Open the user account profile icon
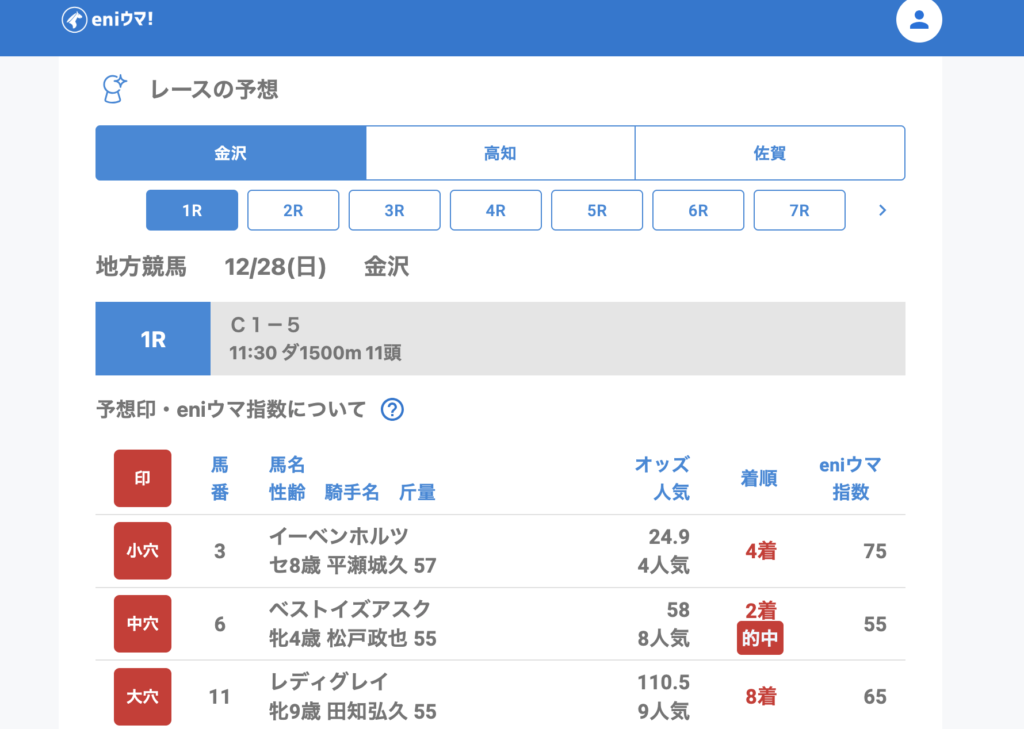This screenshot has height=729, width=1024. point(919,20)
